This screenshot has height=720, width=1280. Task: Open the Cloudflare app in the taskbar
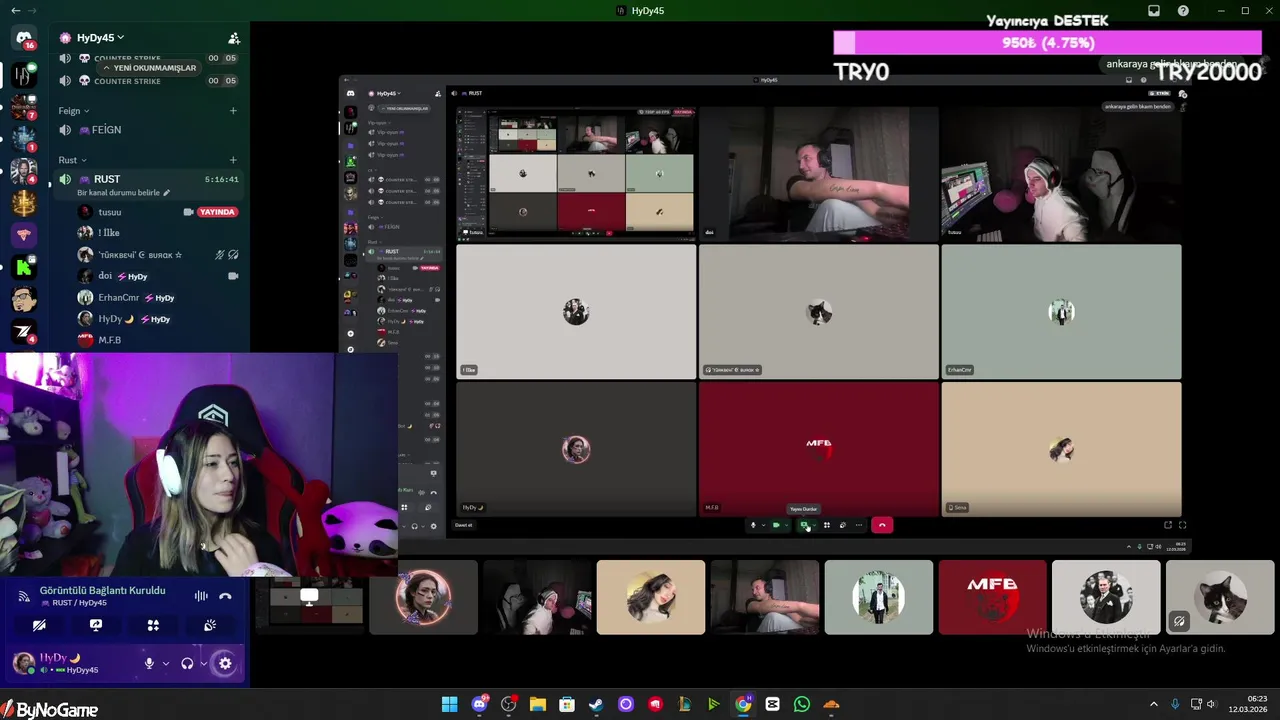[x=831, y=705]
